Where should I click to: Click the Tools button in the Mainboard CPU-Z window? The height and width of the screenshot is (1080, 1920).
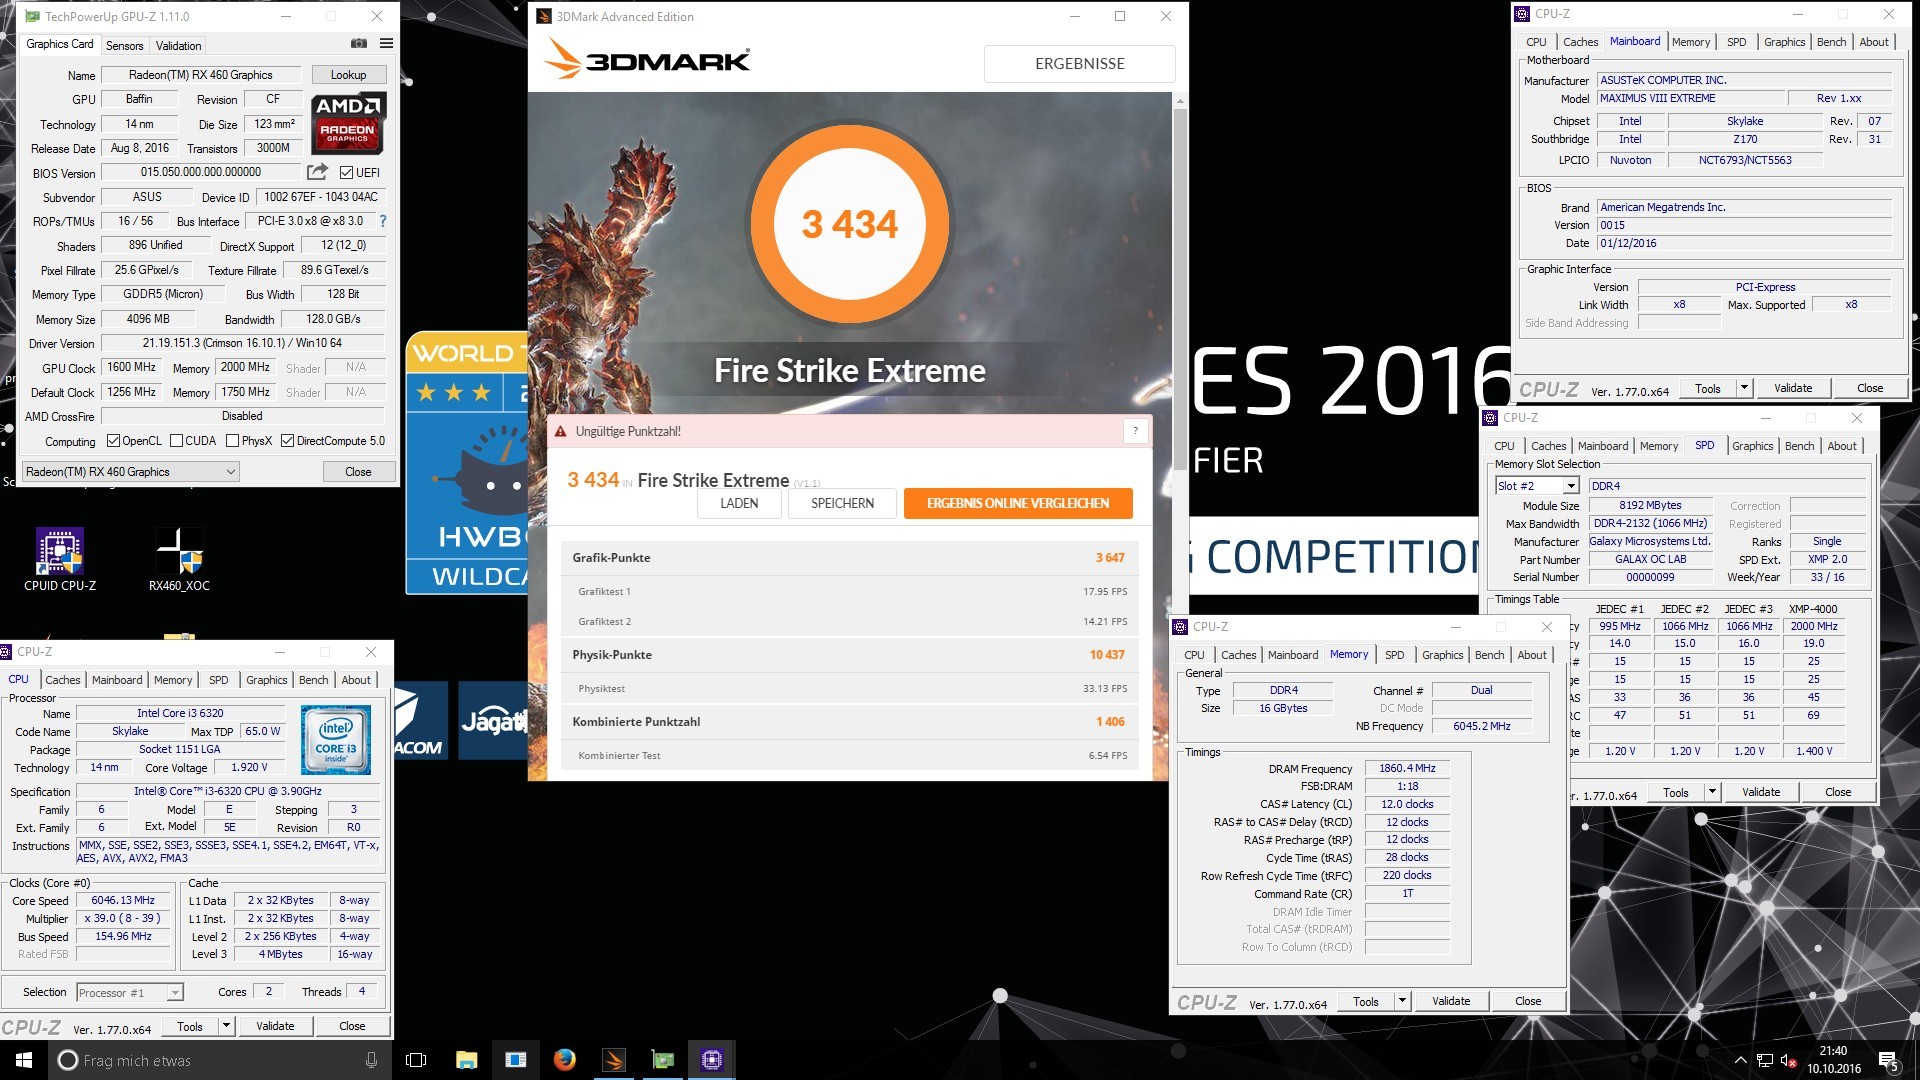pos(1708,388)
